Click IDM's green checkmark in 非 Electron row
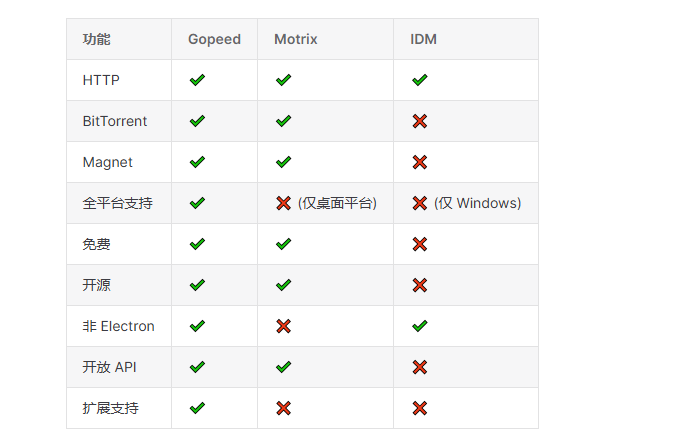686x446 pixels. pos(420,326)
